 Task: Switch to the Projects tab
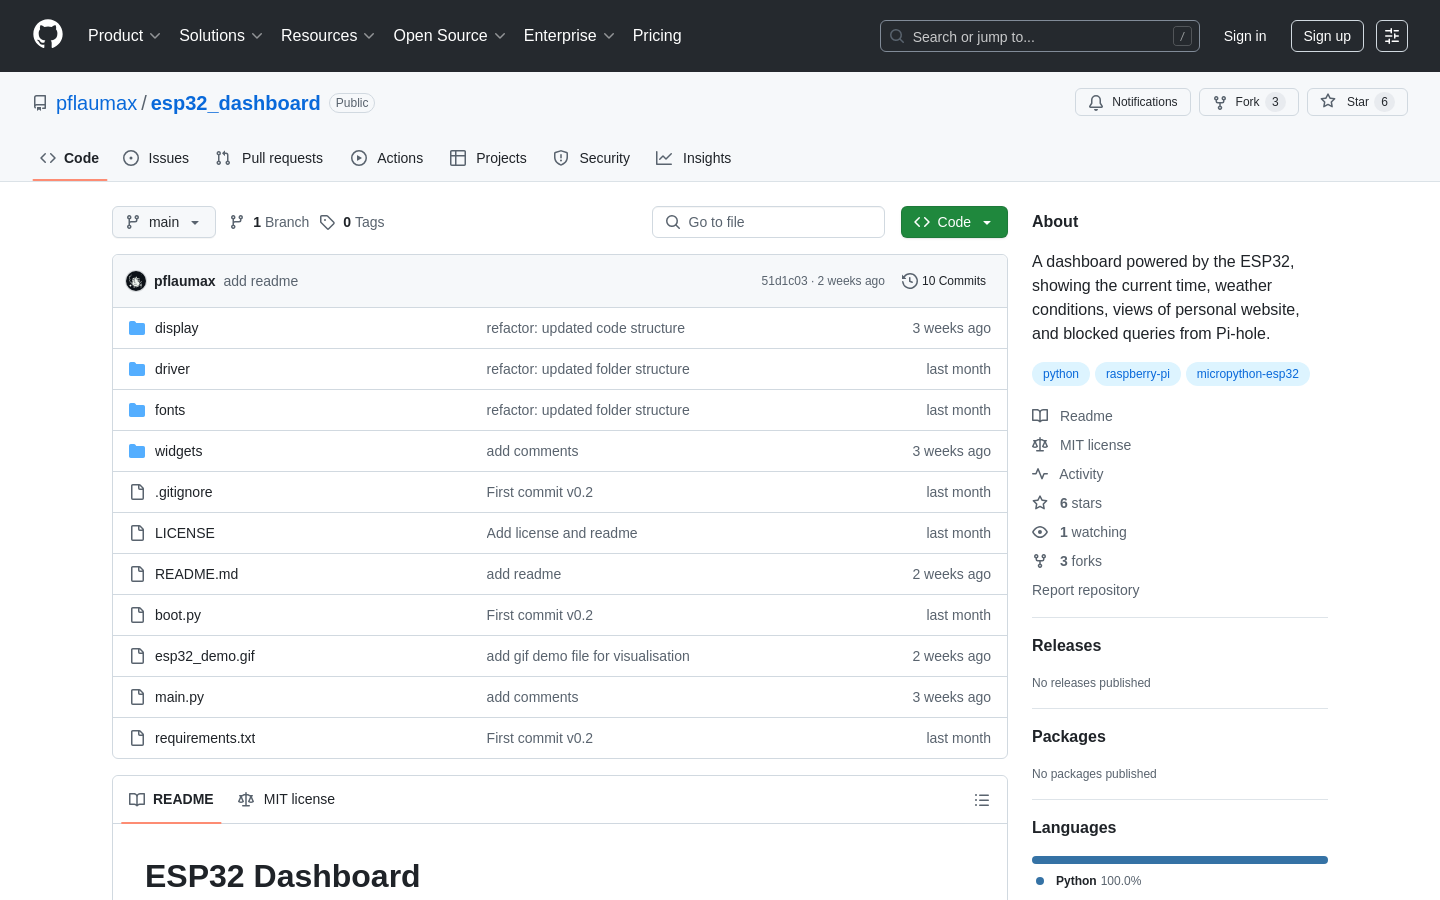coord(488,158)
